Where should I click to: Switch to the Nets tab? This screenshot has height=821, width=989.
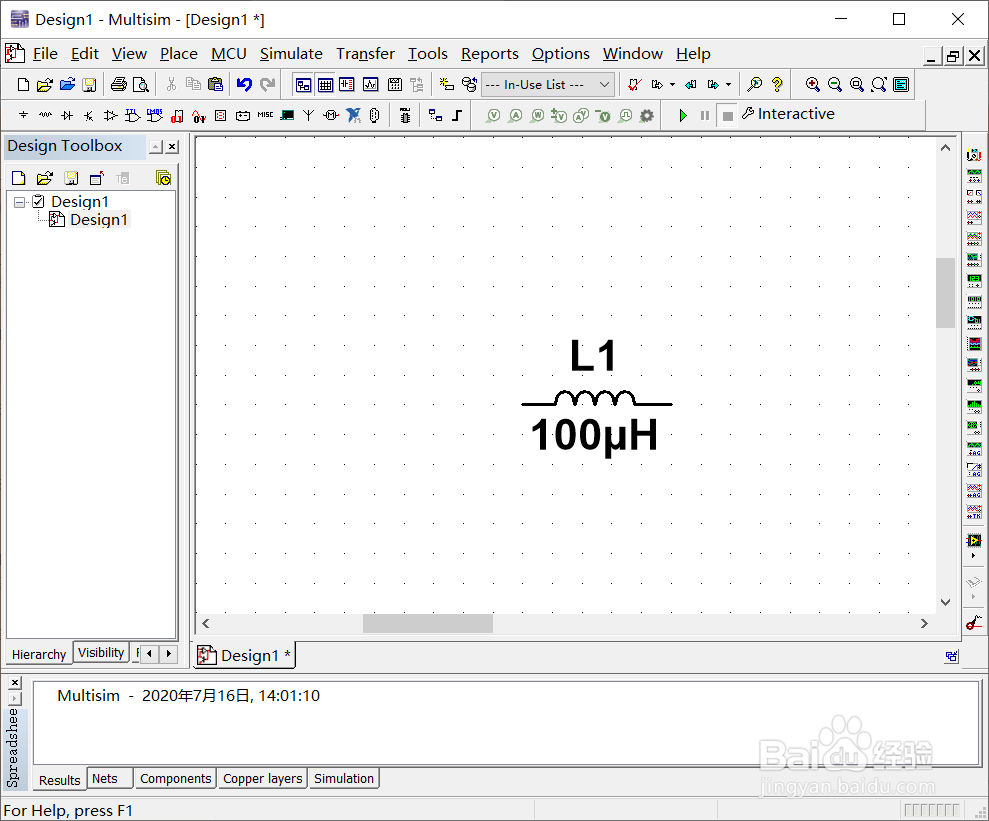coord(105,779)
